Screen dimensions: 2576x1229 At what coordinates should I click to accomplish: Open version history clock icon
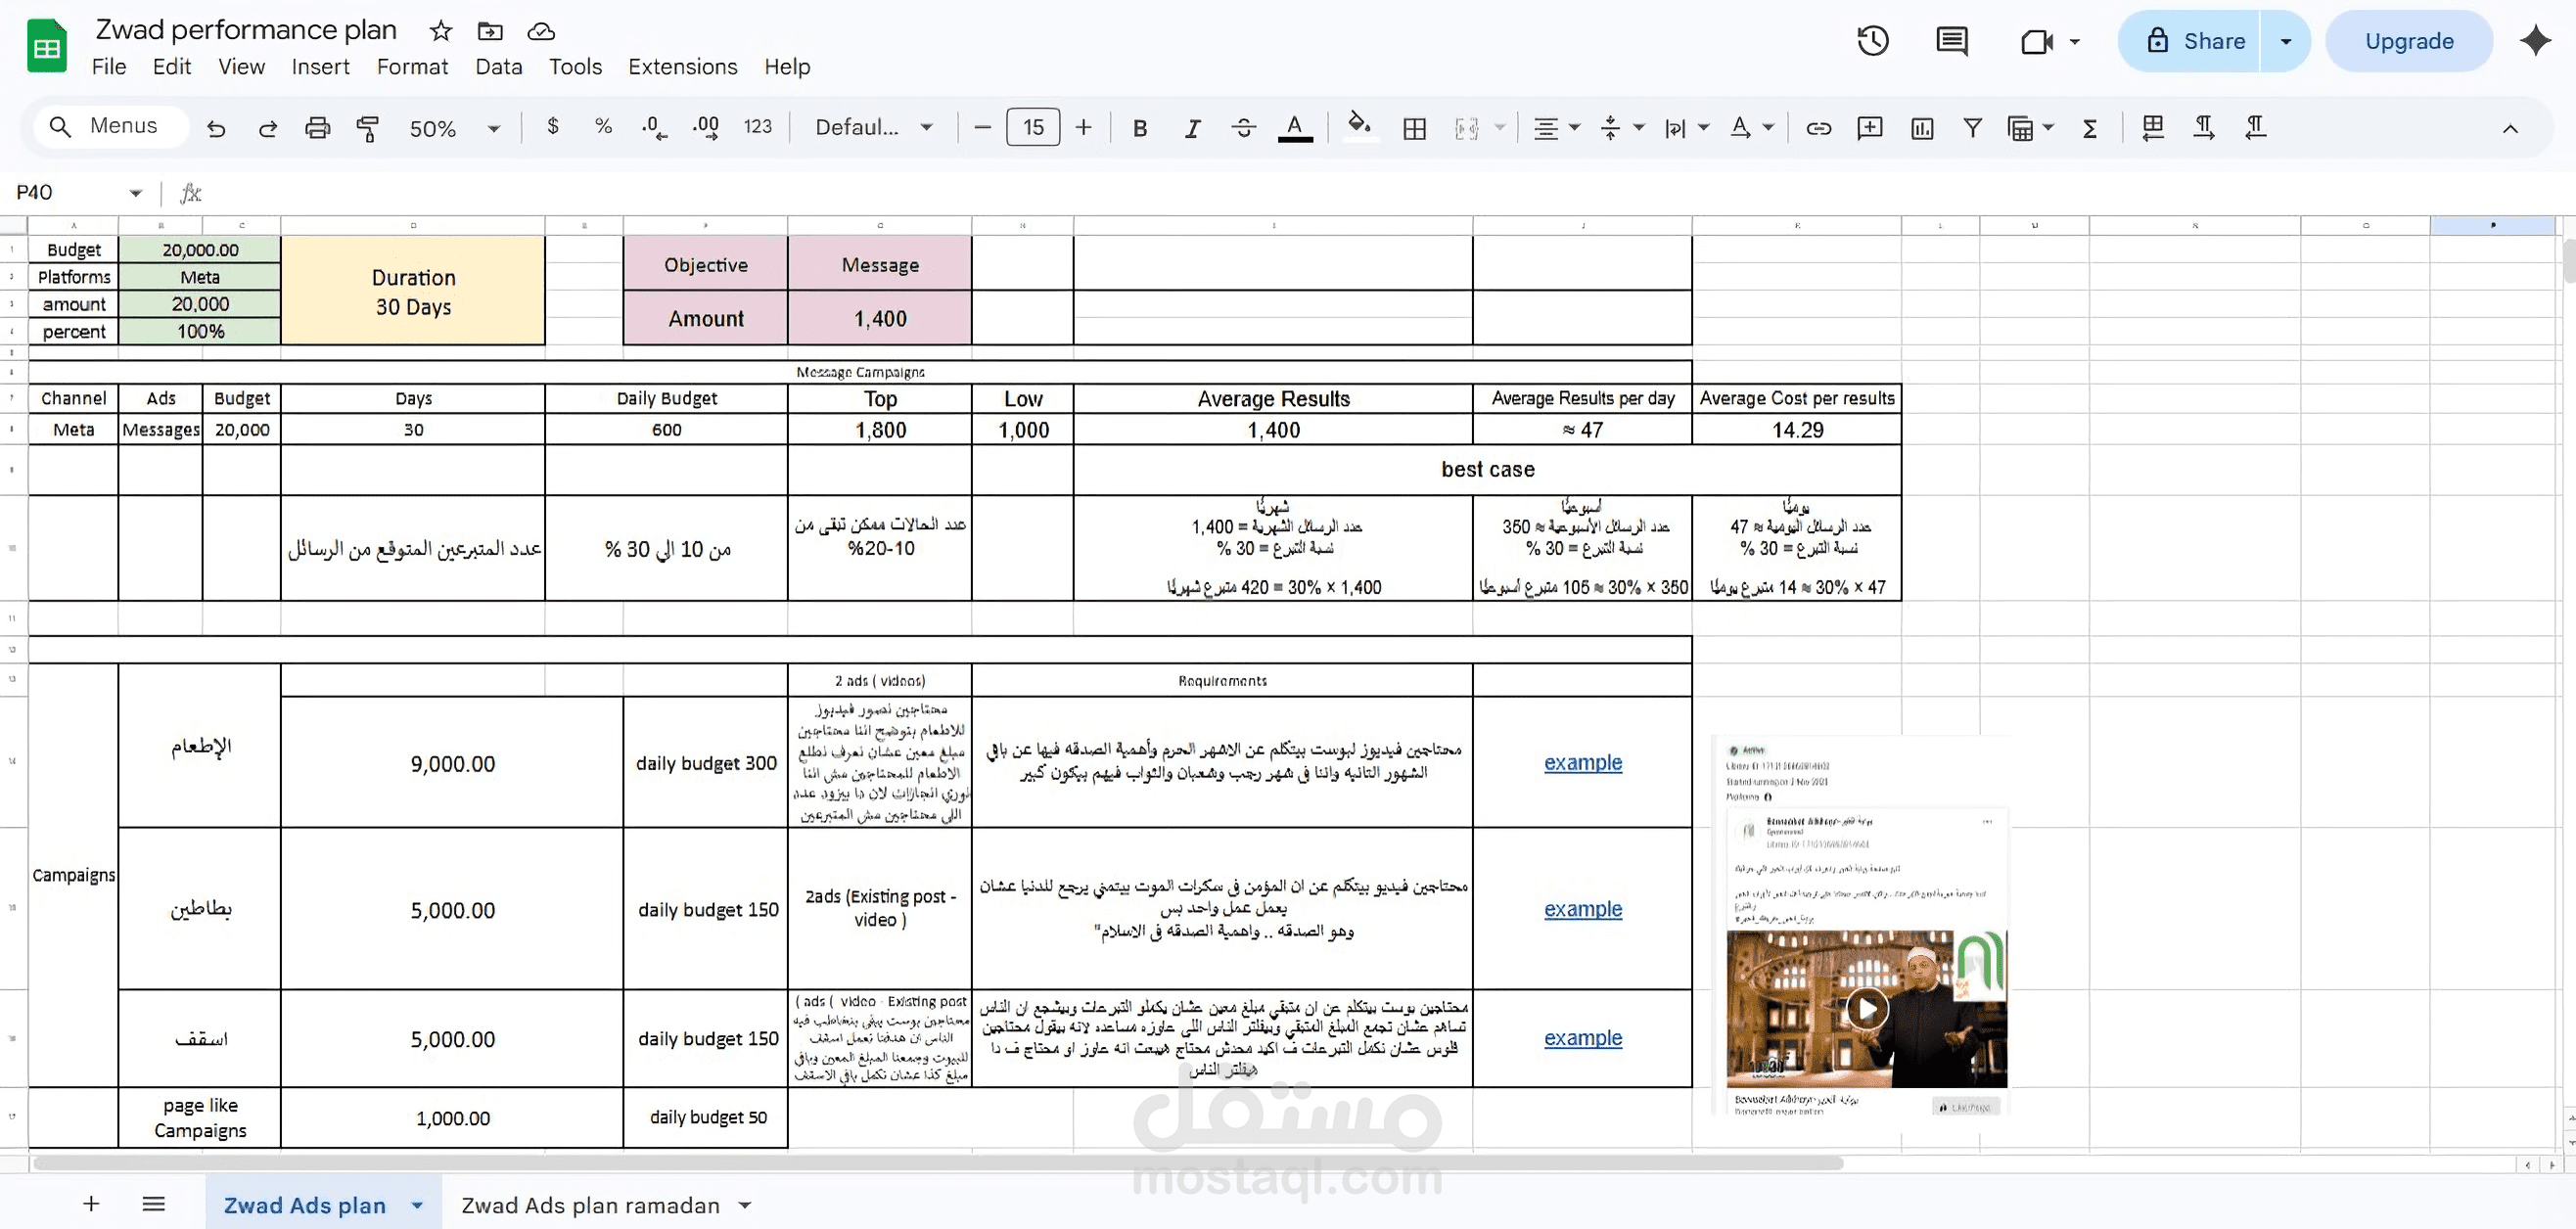[x=1872, y=41]
